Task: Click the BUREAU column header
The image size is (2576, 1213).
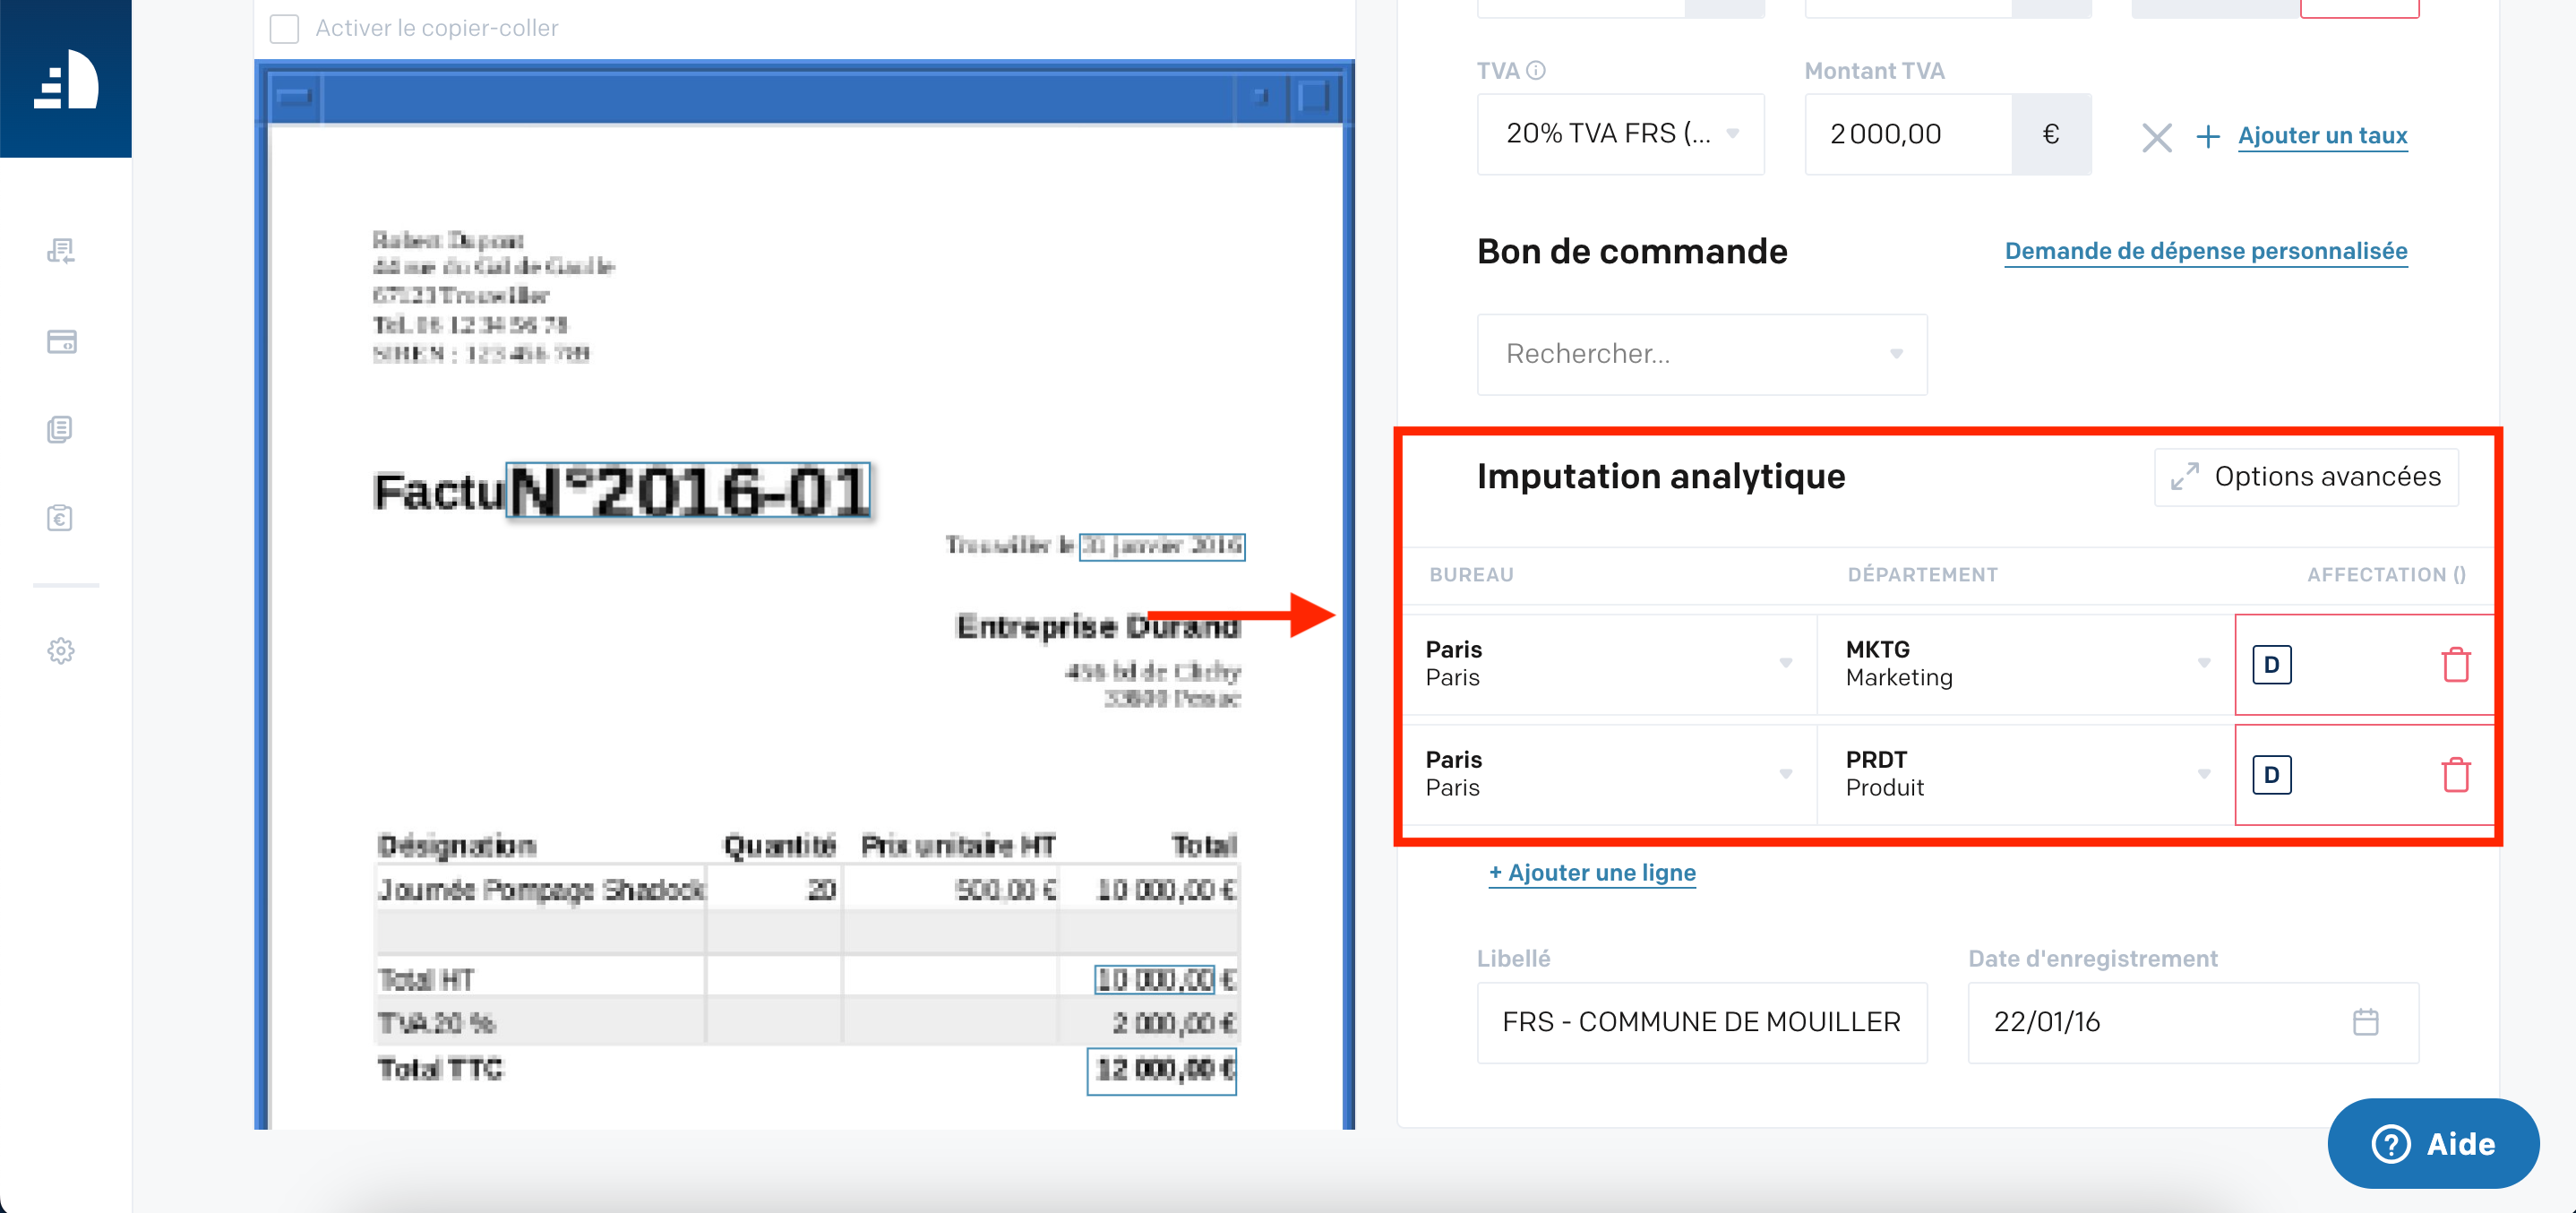Action: [x=1471, y=574]
